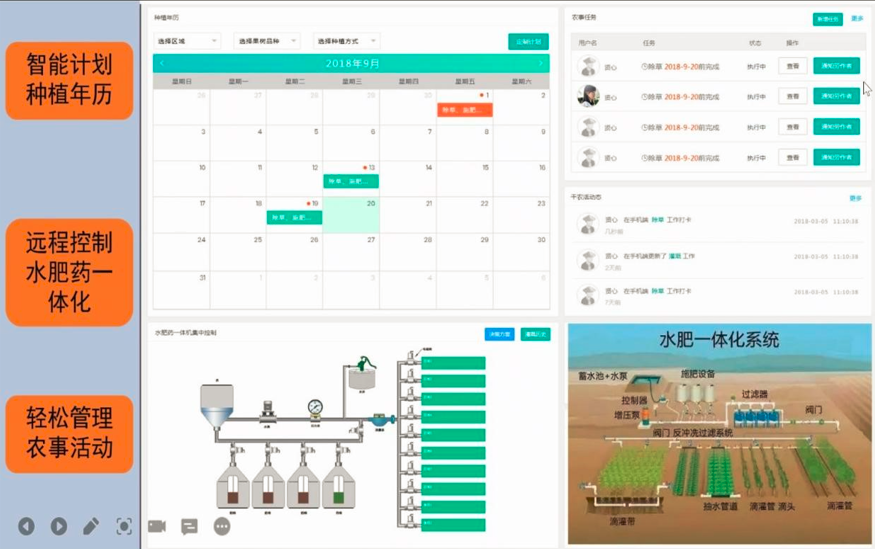Click the focus/screenshot frame icon
Image resolution: width=875 pixels, height=549 pixels.
(124, 526)
